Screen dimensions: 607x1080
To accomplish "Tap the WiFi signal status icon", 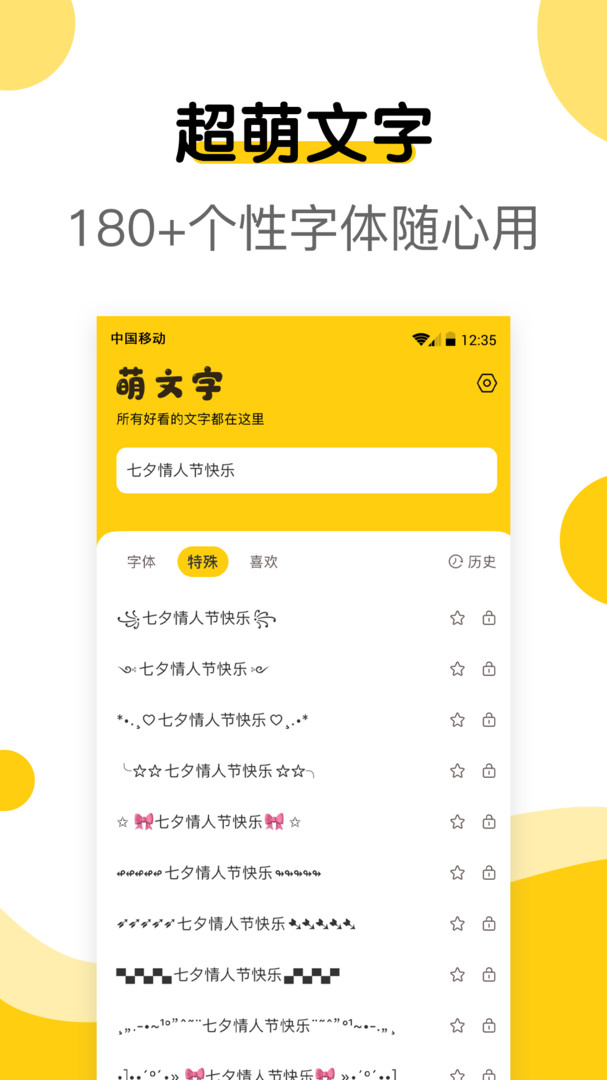I will tap(421, 340).
